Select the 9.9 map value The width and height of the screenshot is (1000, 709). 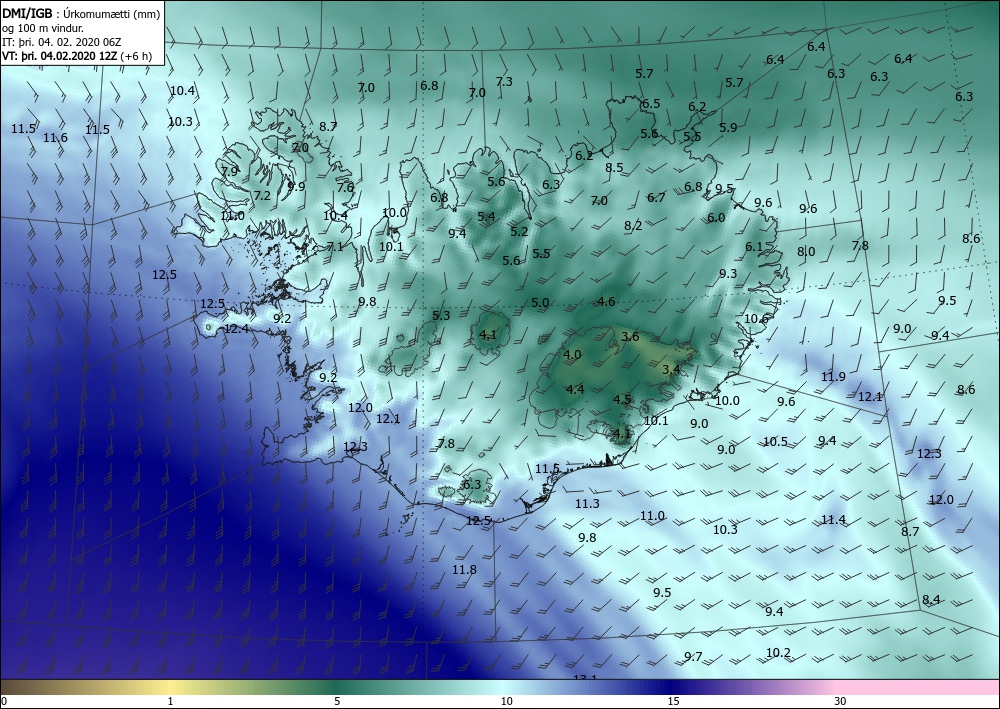(297, 186)
